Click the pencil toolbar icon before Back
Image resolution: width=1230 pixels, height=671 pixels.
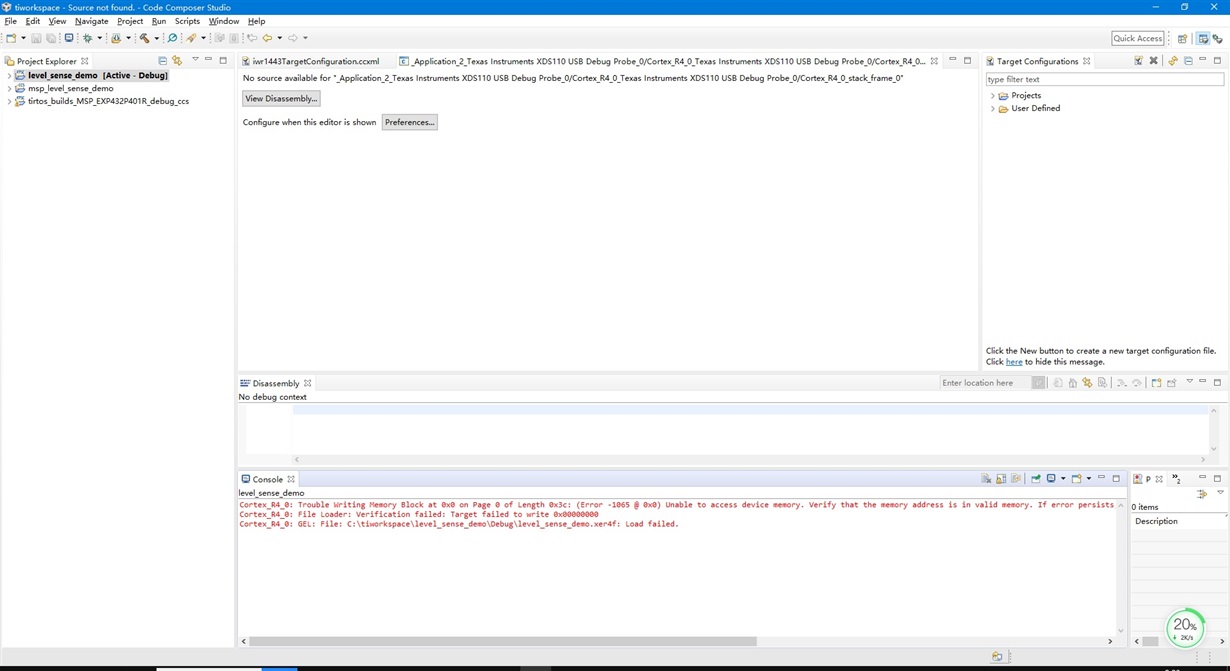click(x=190, y=38)
